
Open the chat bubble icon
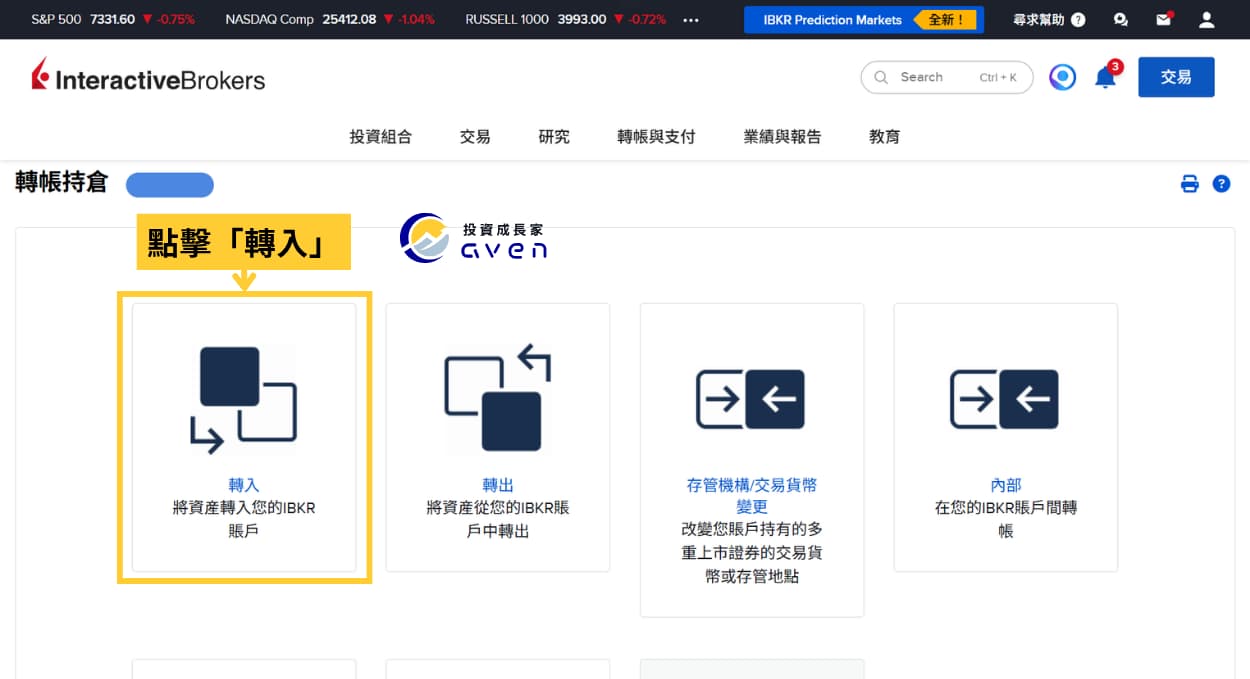point(1121,19)
